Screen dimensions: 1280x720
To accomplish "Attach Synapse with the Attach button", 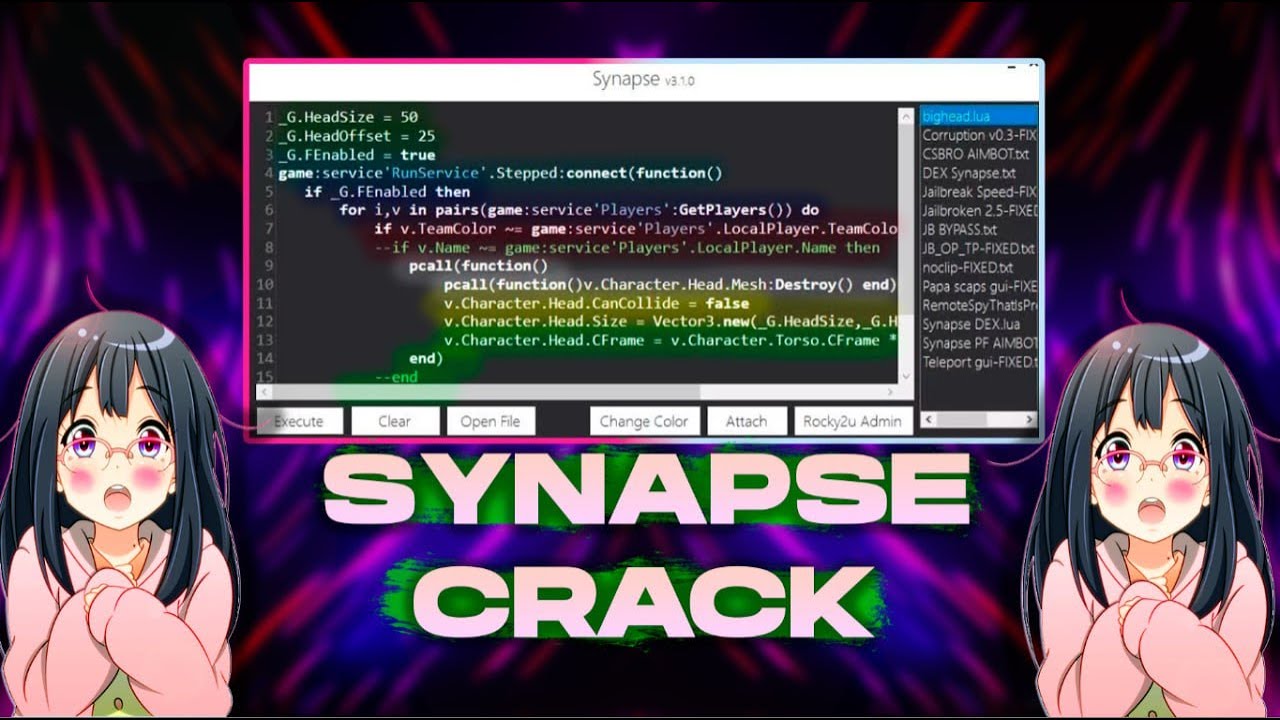I will (x=746, y=421).
